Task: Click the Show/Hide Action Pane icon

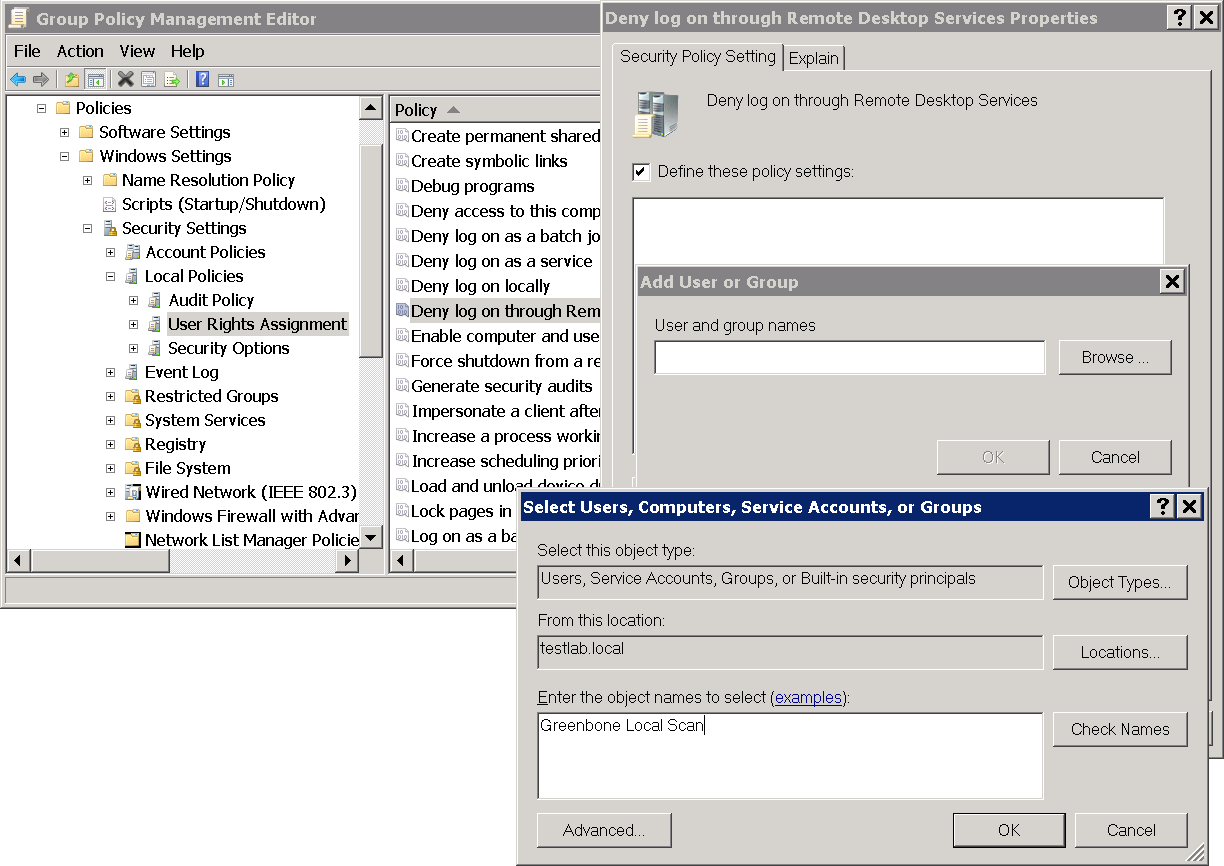Action: tap(226, 80)
